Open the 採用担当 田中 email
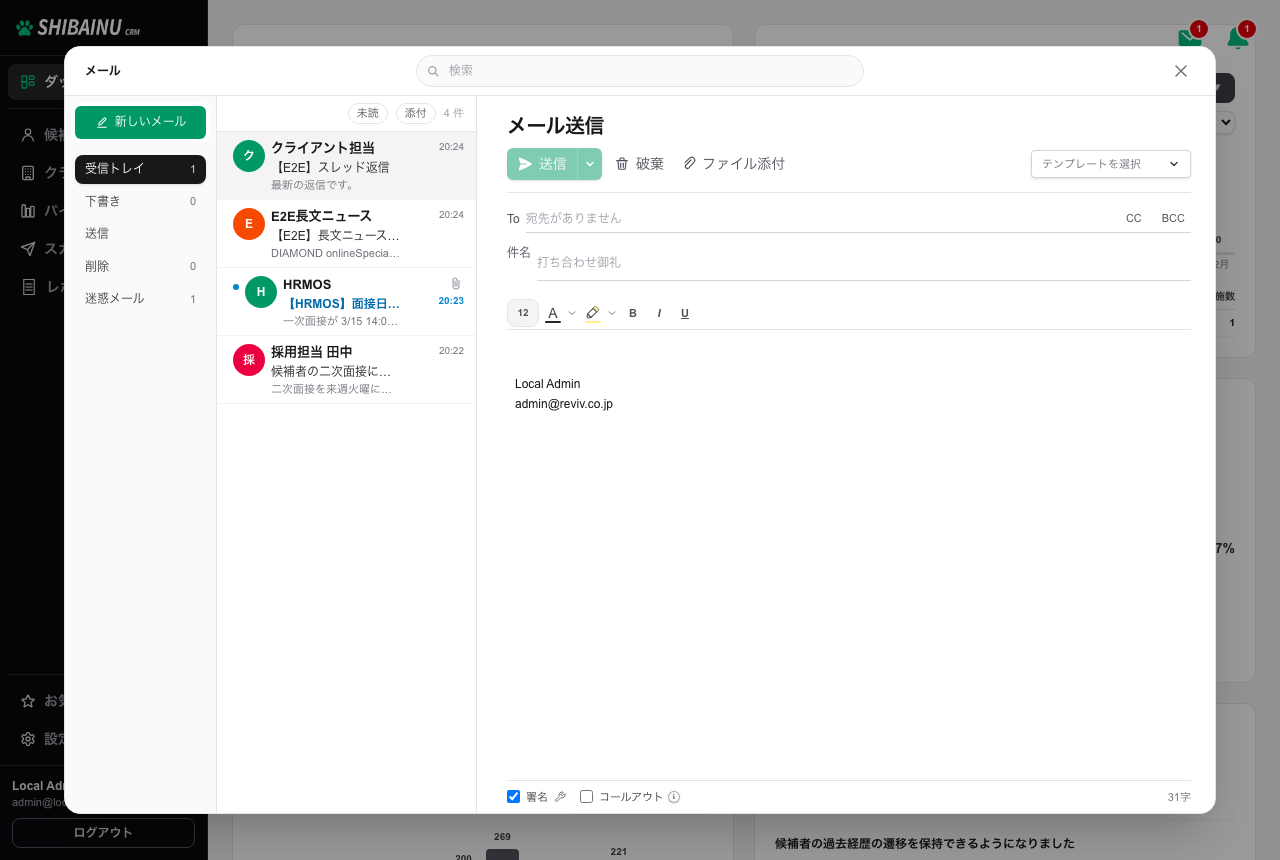The height and width of the screenshot is (860, 1280). pyautogui.click(x=346, y=370)
